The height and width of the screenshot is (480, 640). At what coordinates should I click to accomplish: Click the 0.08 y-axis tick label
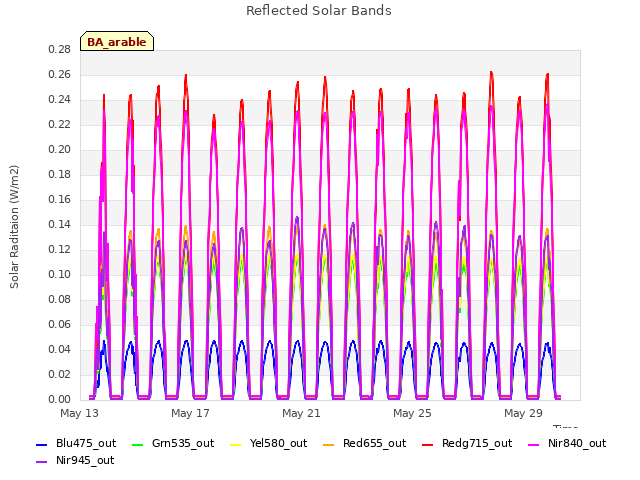point(60,300)
